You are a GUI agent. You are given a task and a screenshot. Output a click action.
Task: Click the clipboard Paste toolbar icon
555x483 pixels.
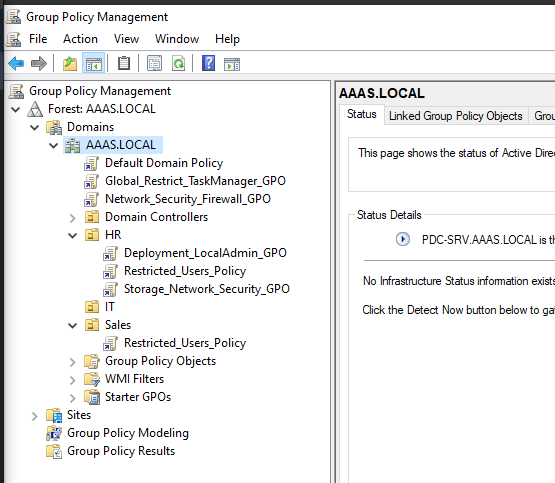click(x=124, y=63)
